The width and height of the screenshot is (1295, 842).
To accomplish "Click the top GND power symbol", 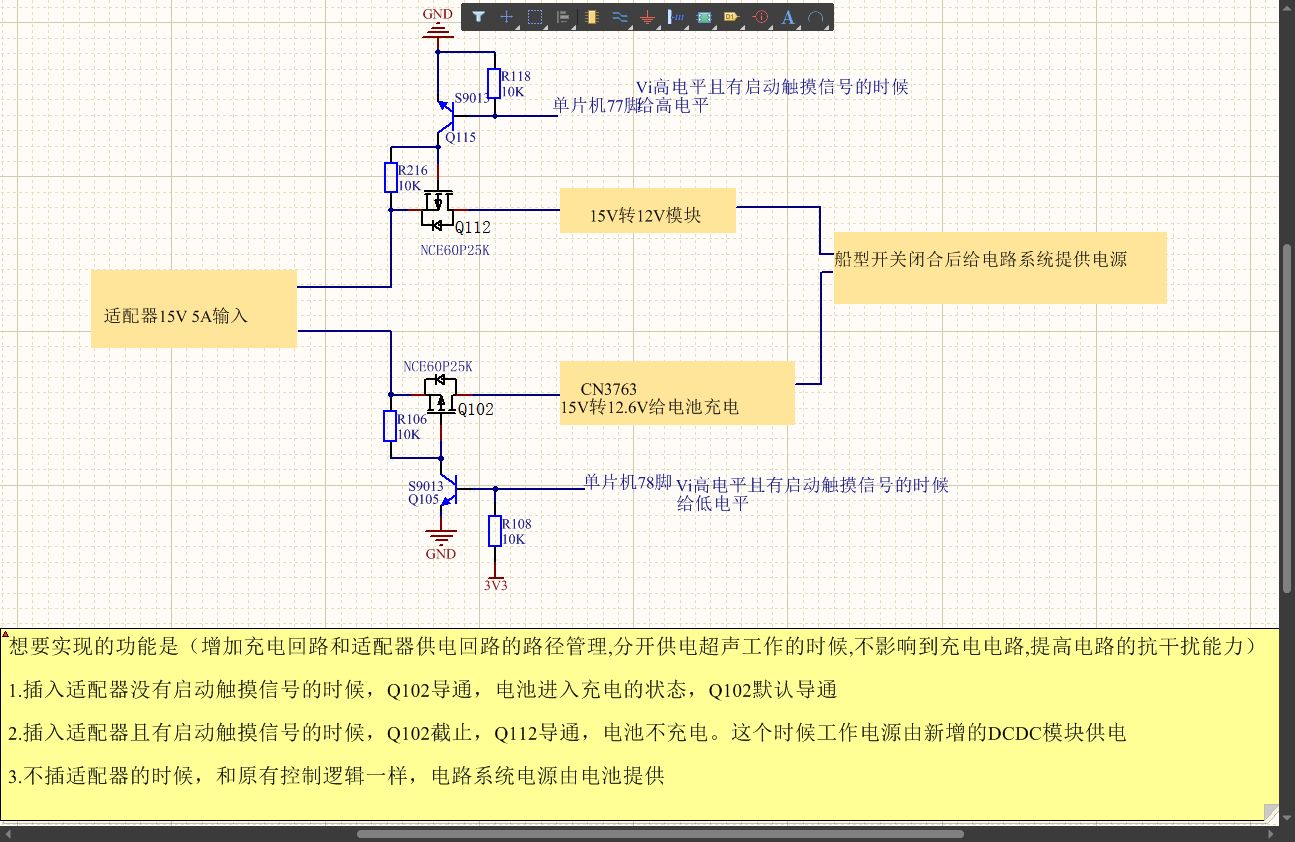I will pyautogui.click(x=438, y=22).
